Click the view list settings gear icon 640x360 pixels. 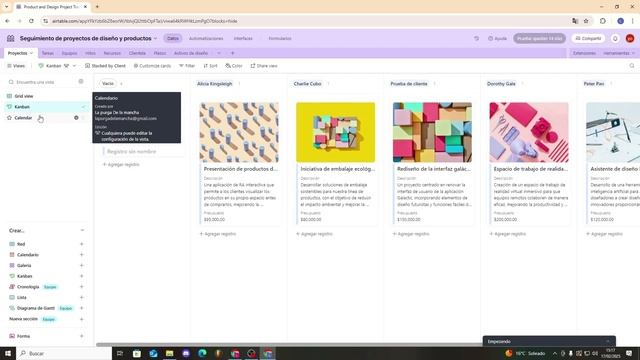(81, 82)
